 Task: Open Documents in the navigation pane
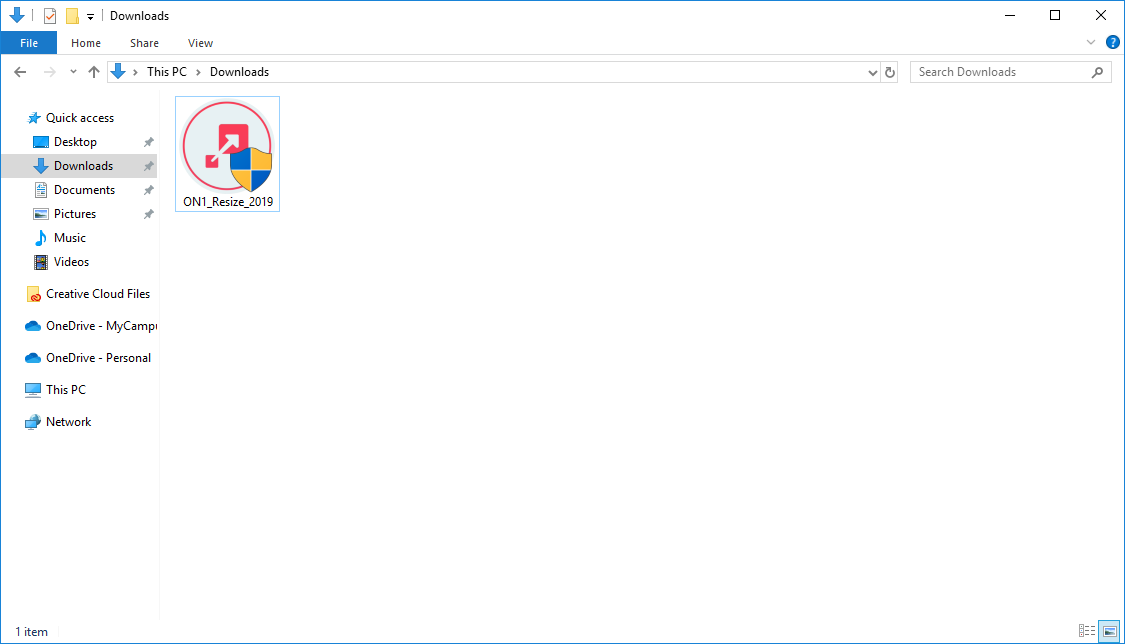point(84,190)
